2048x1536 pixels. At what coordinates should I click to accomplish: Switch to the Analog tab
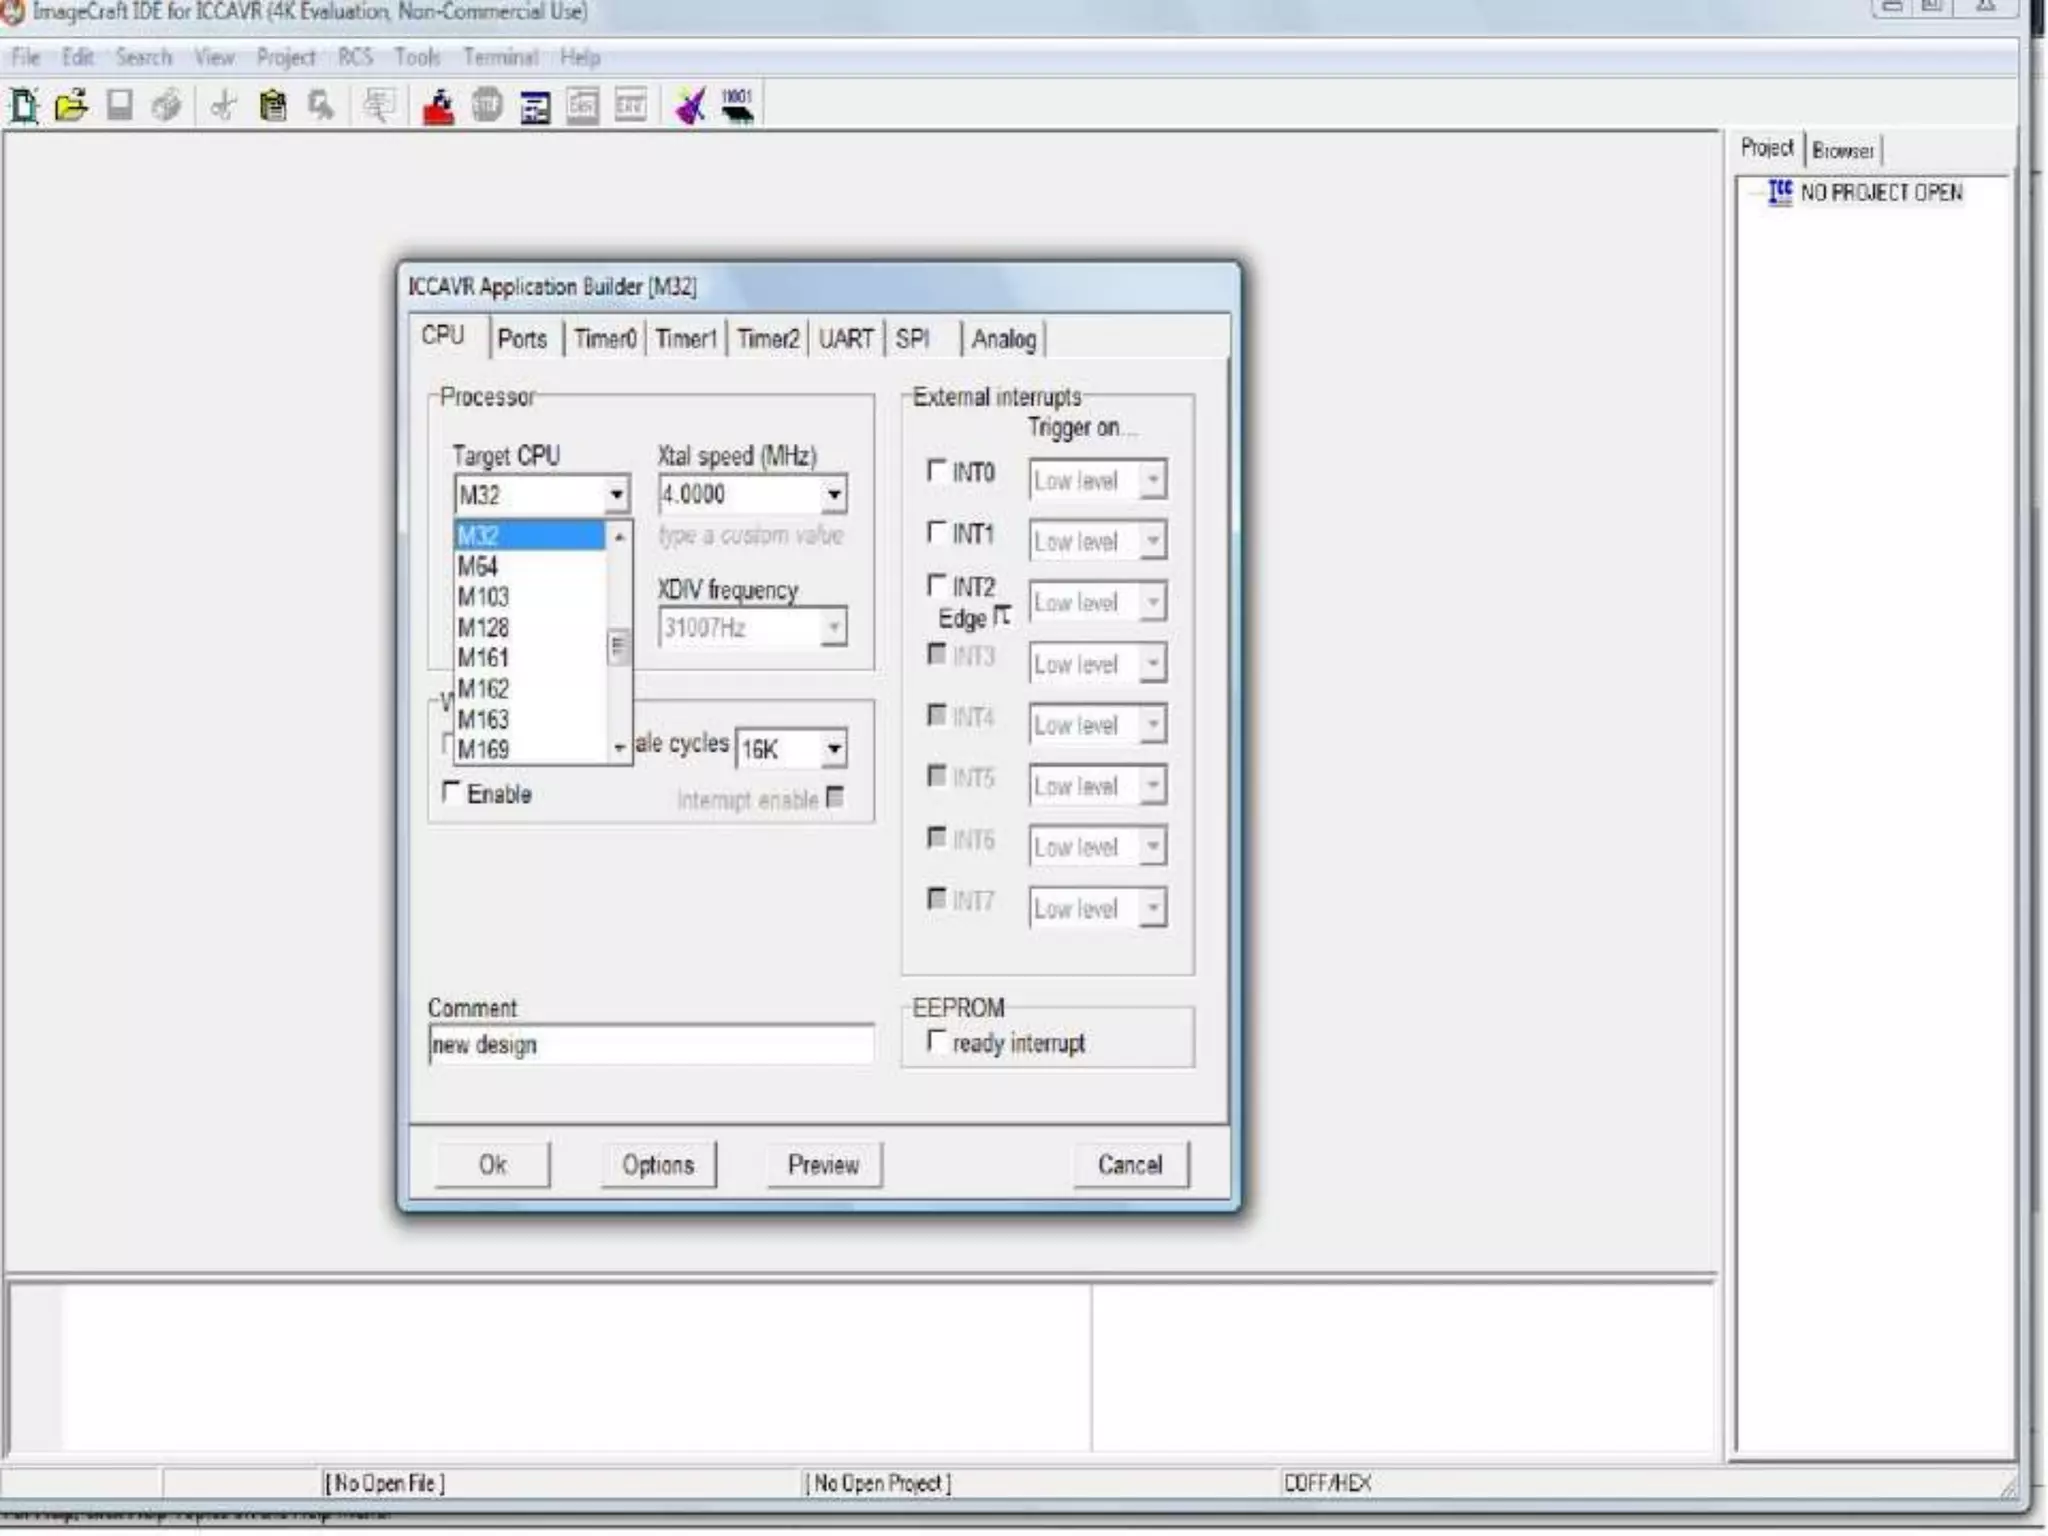coord(1004,339)
